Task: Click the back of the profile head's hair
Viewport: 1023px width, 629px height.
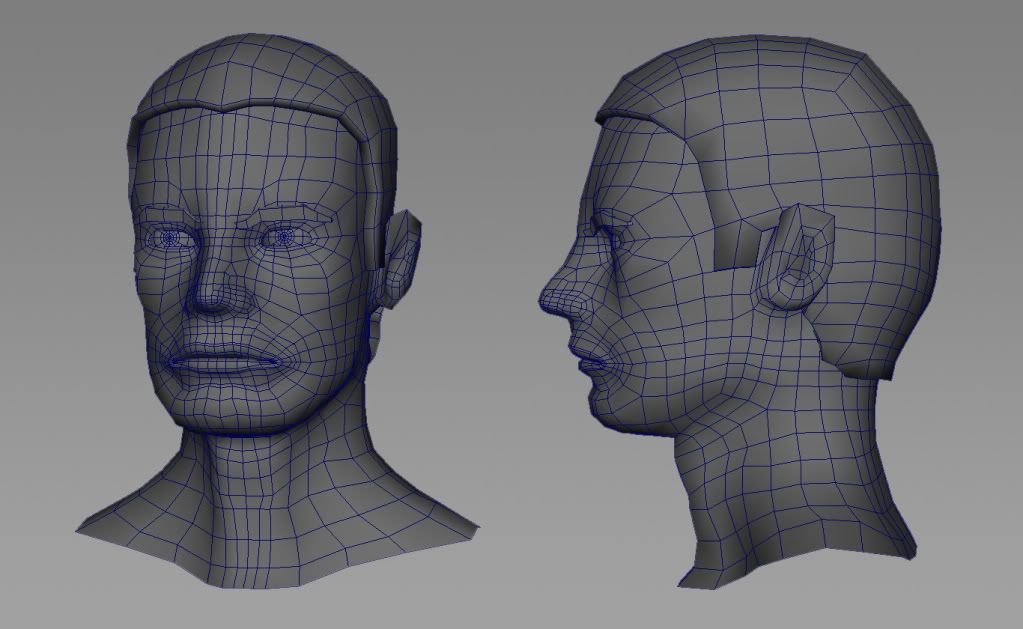Action: pyautogui.click(x=900, y=200)
